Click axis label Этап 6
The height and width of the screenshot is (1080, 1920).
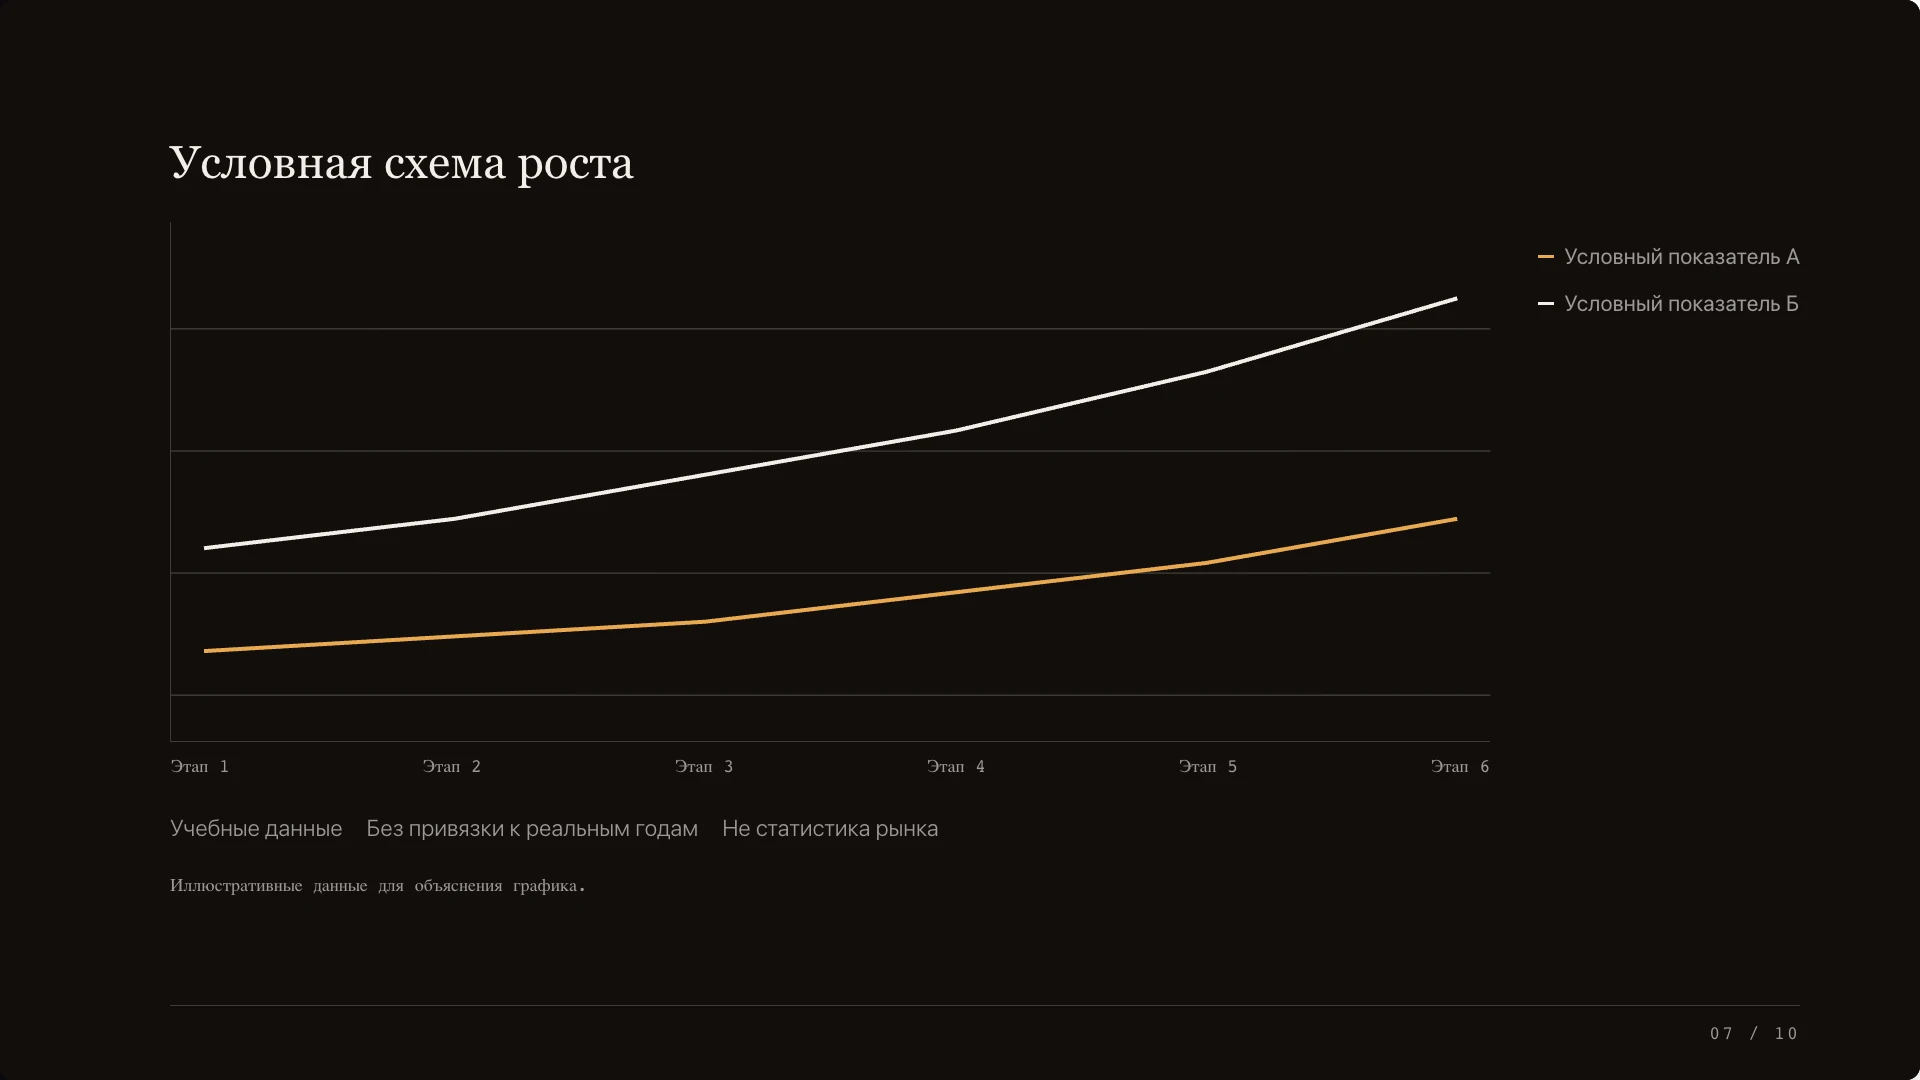(1459, 767)
